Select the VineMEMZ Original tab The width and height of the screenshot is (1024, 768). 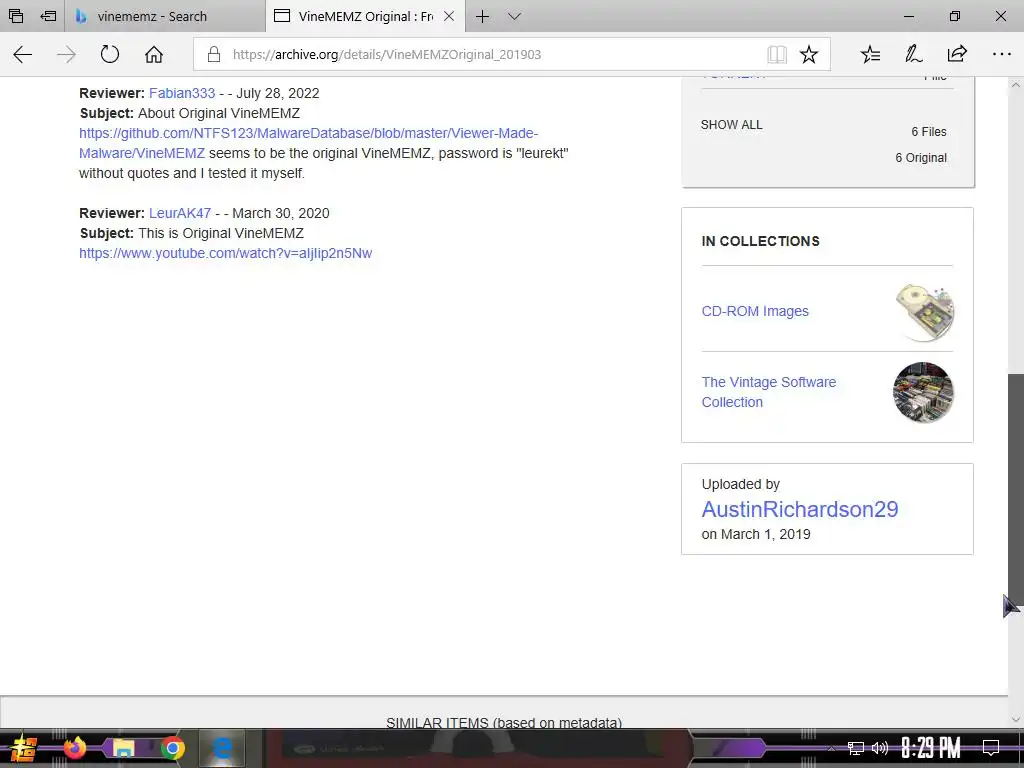tap(364, 16)
